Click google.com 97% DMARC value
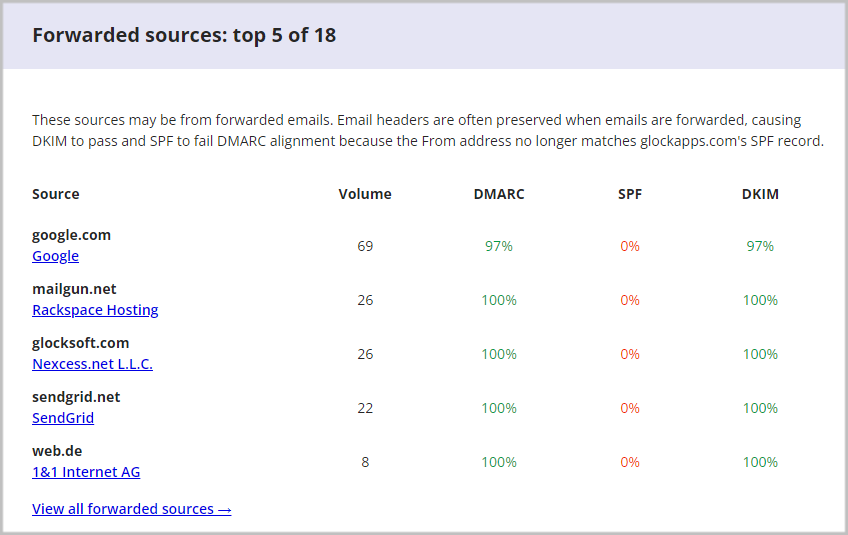 (x=499, y=246)
